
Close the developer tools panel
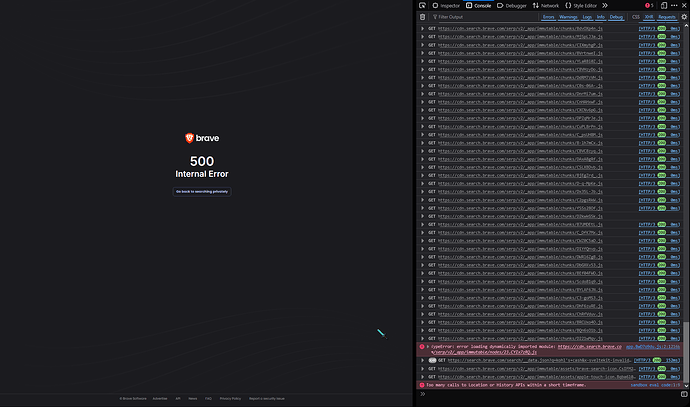tap(684, 5)
